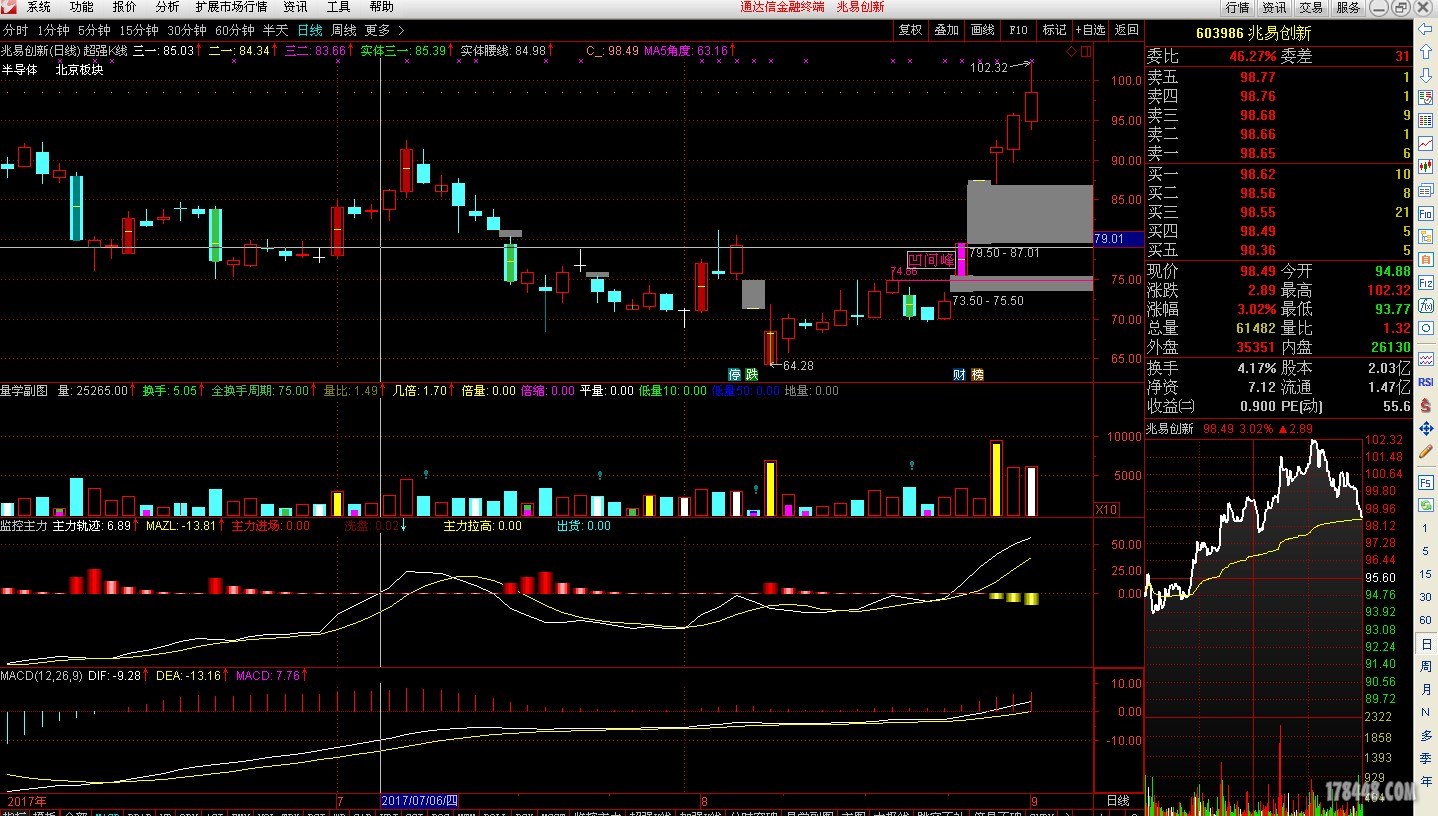The image size is (1438, 816).
Task: Click the 榜 marker below the candlesticks
Action: [977, 375]
